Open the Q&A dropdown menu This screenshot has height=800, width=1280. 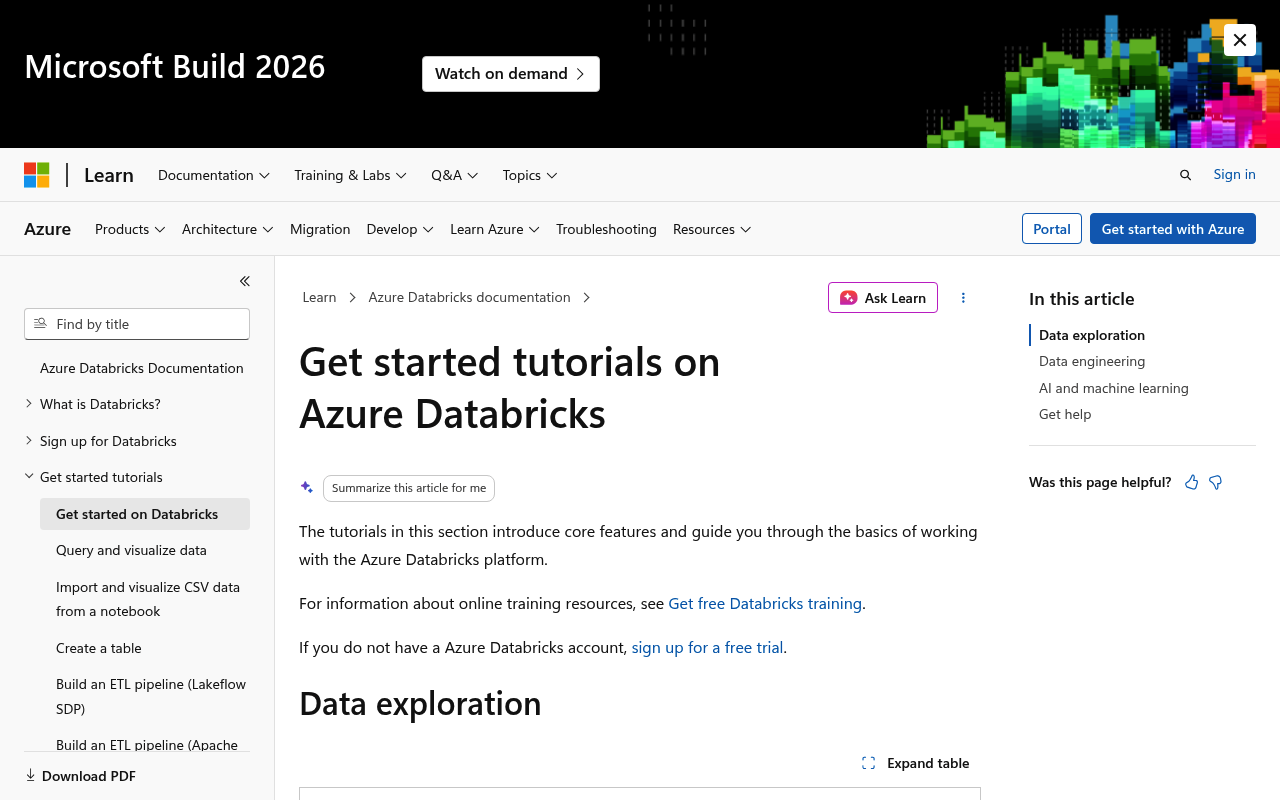pos(455,175)
